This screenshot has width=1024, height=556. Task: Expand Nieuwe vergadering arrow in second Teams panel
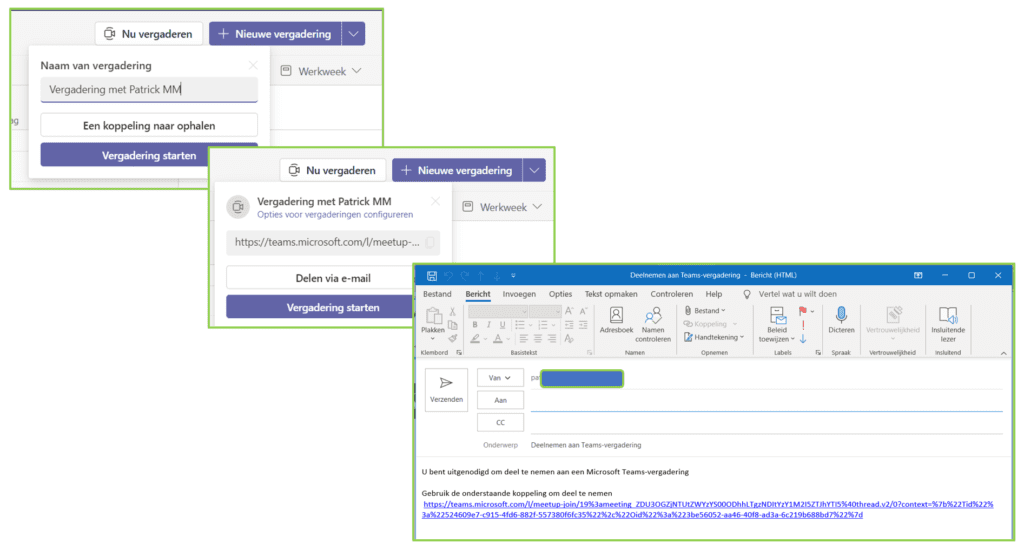534,171
